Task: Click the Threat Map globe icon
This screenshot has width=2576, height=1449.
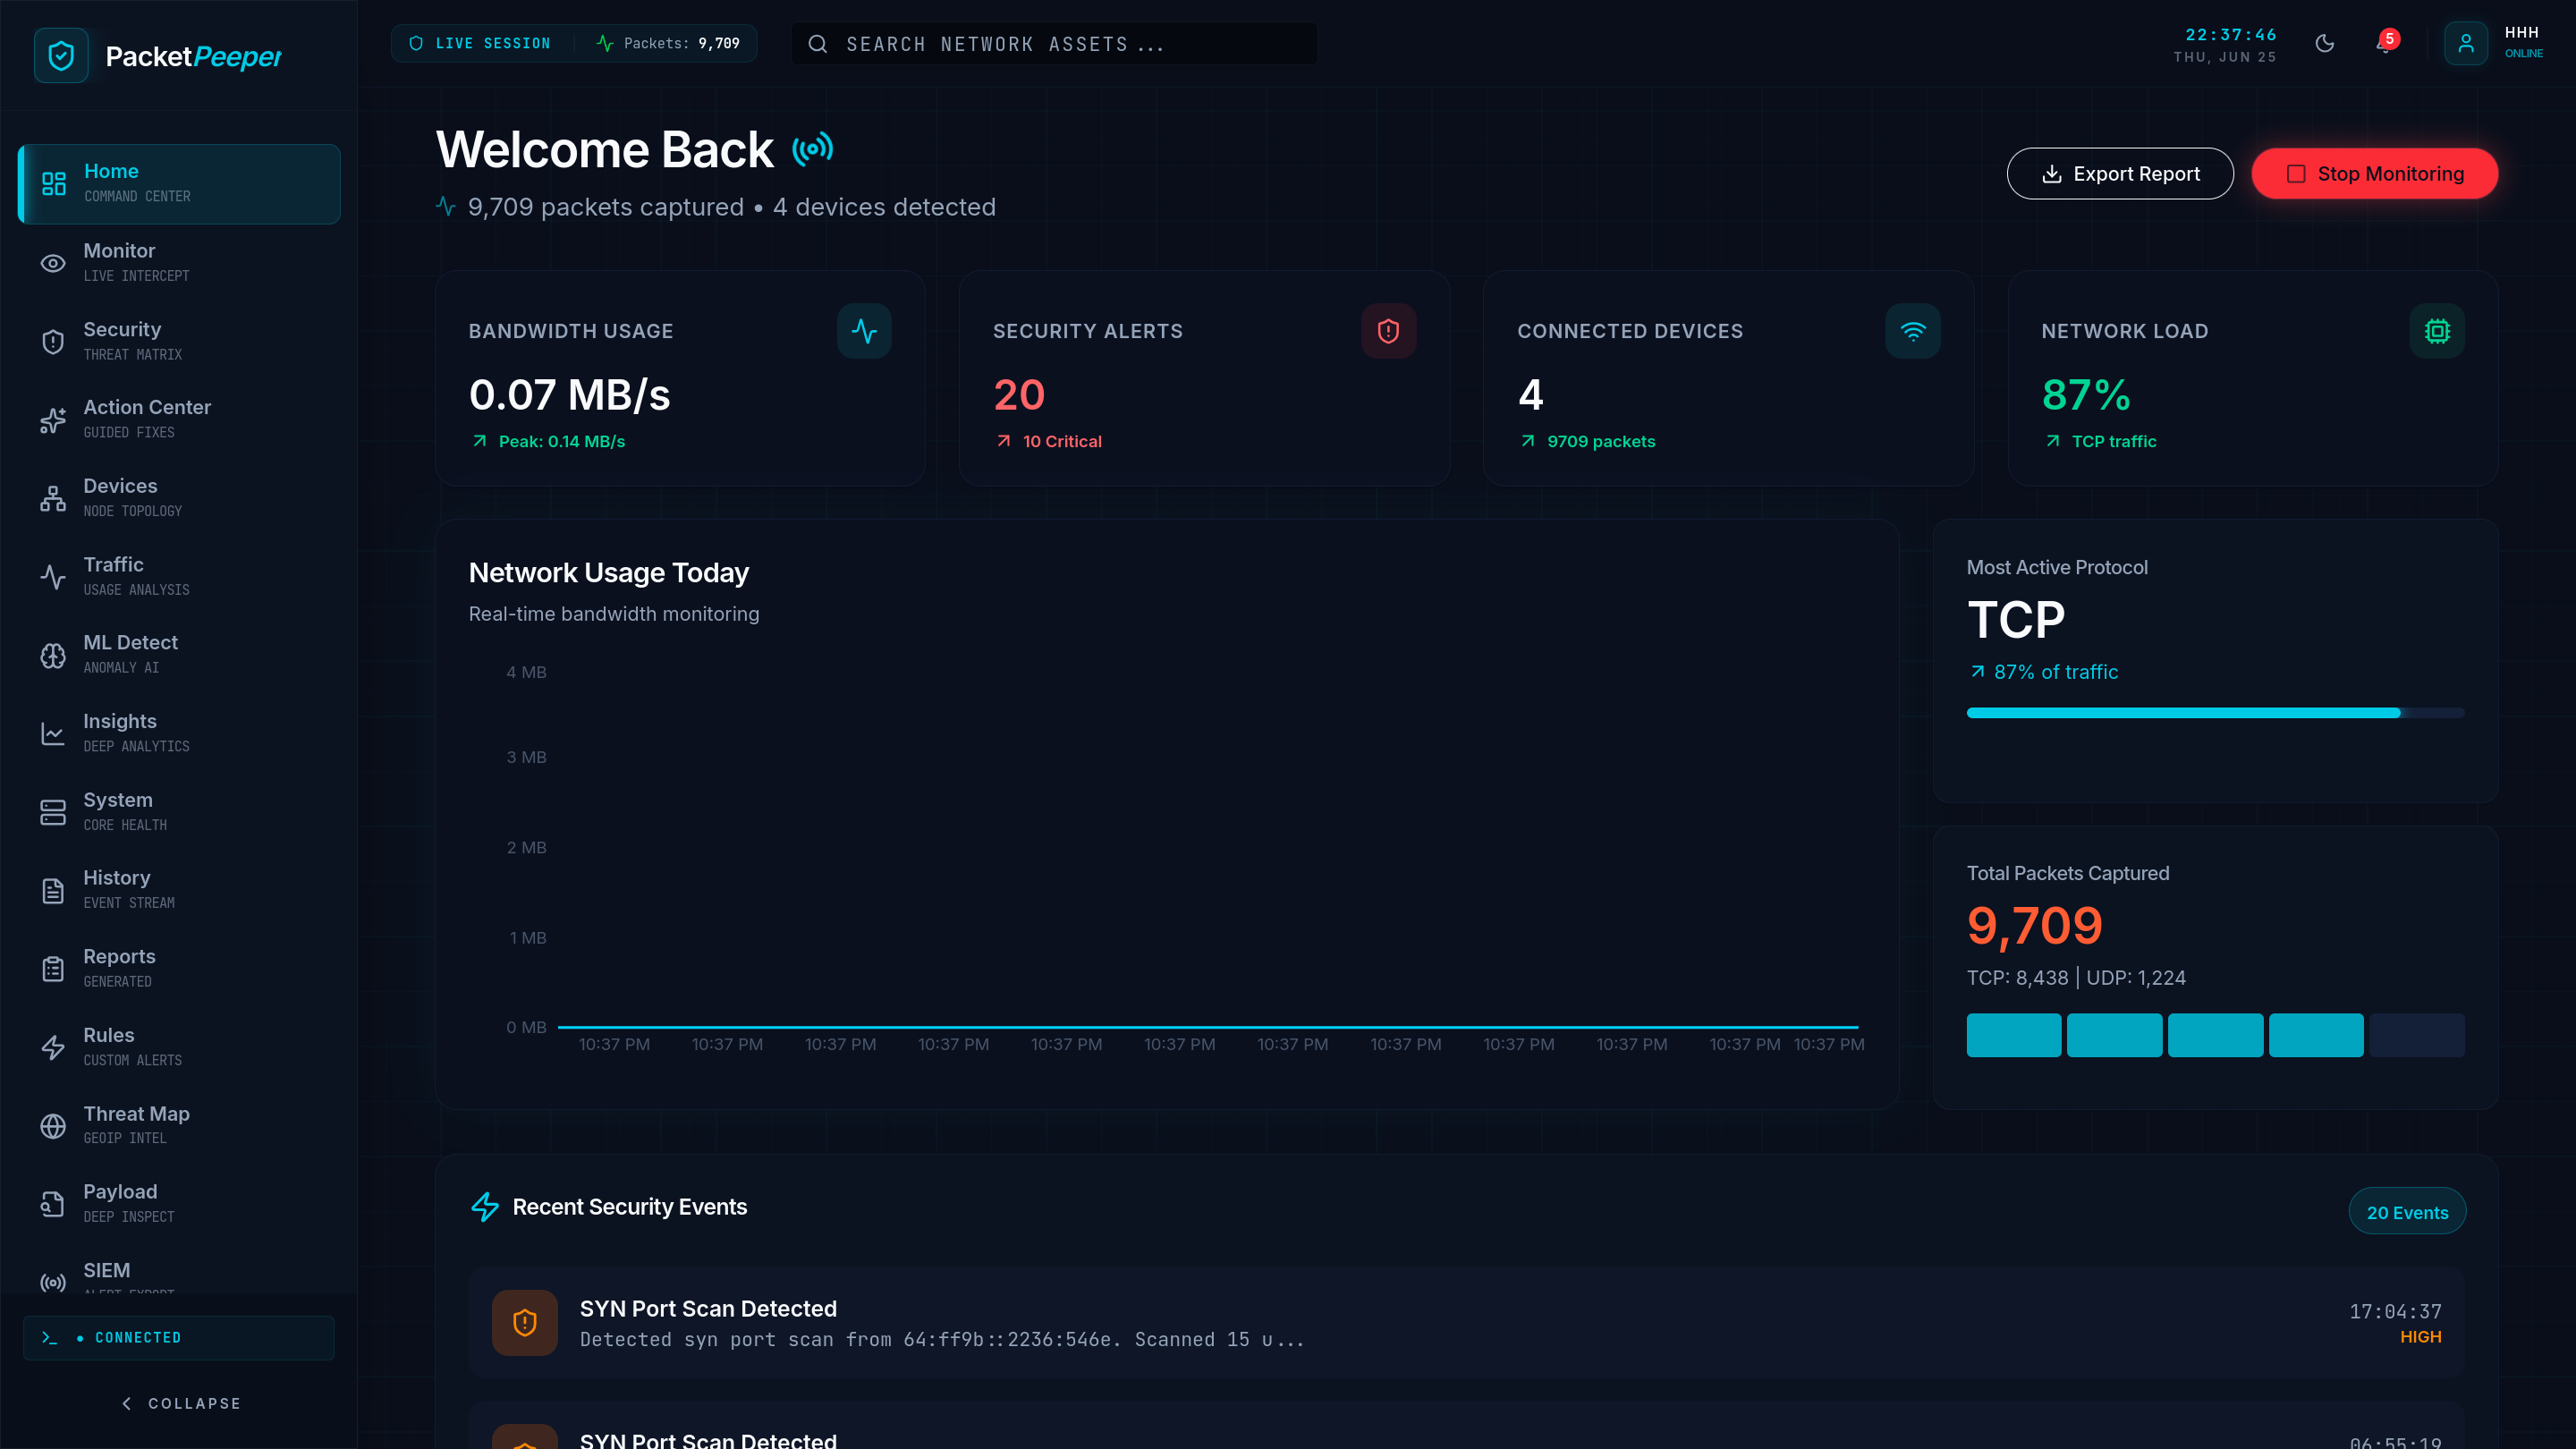Action: pos(53,1126)
